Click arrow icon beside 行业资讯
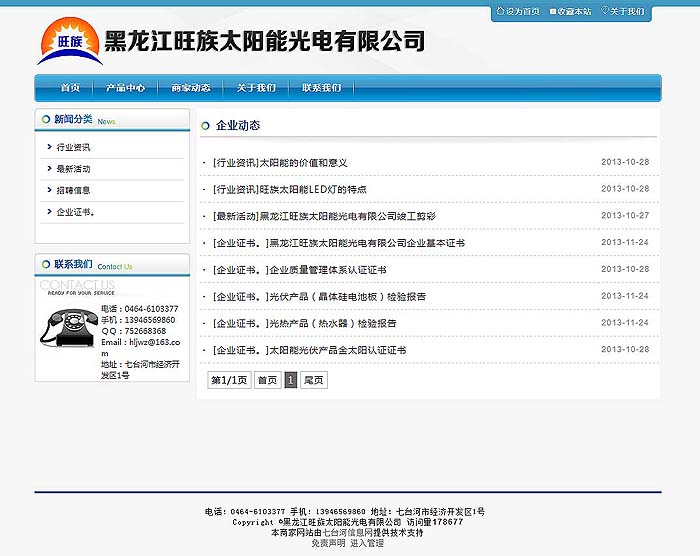Screen dimensions: 700x556 49,147
